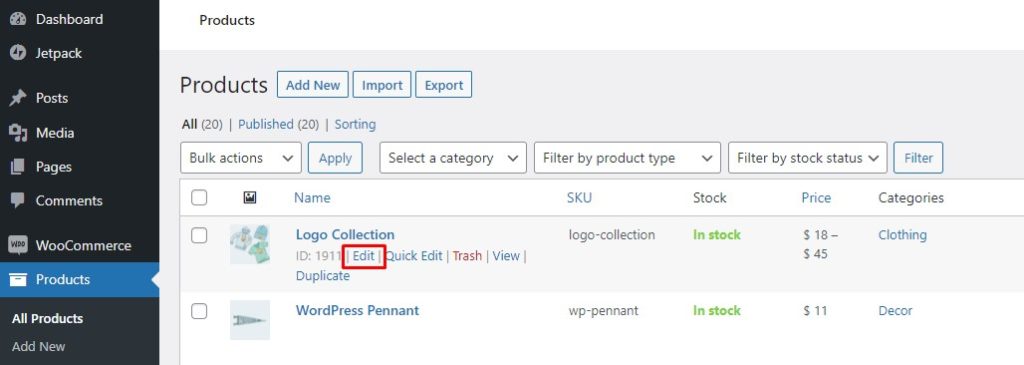Sort table by Name column
The width and height of the screenshot is (1024, 365).
click(312, 197)
